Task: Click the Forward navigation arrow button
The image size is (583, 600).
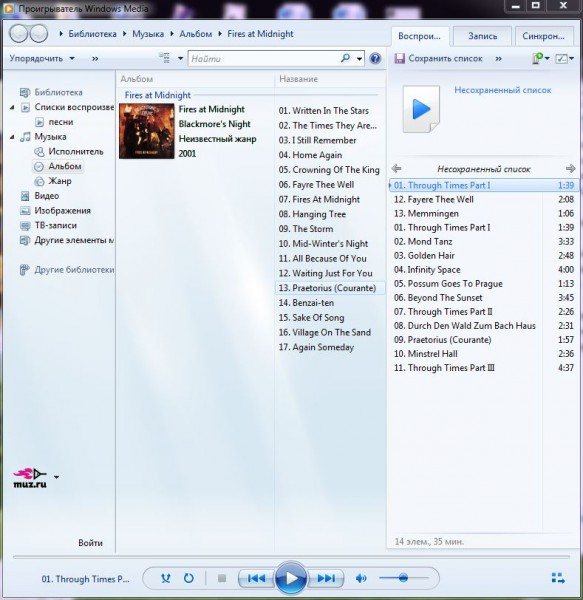Action: [x=38, y=34]
